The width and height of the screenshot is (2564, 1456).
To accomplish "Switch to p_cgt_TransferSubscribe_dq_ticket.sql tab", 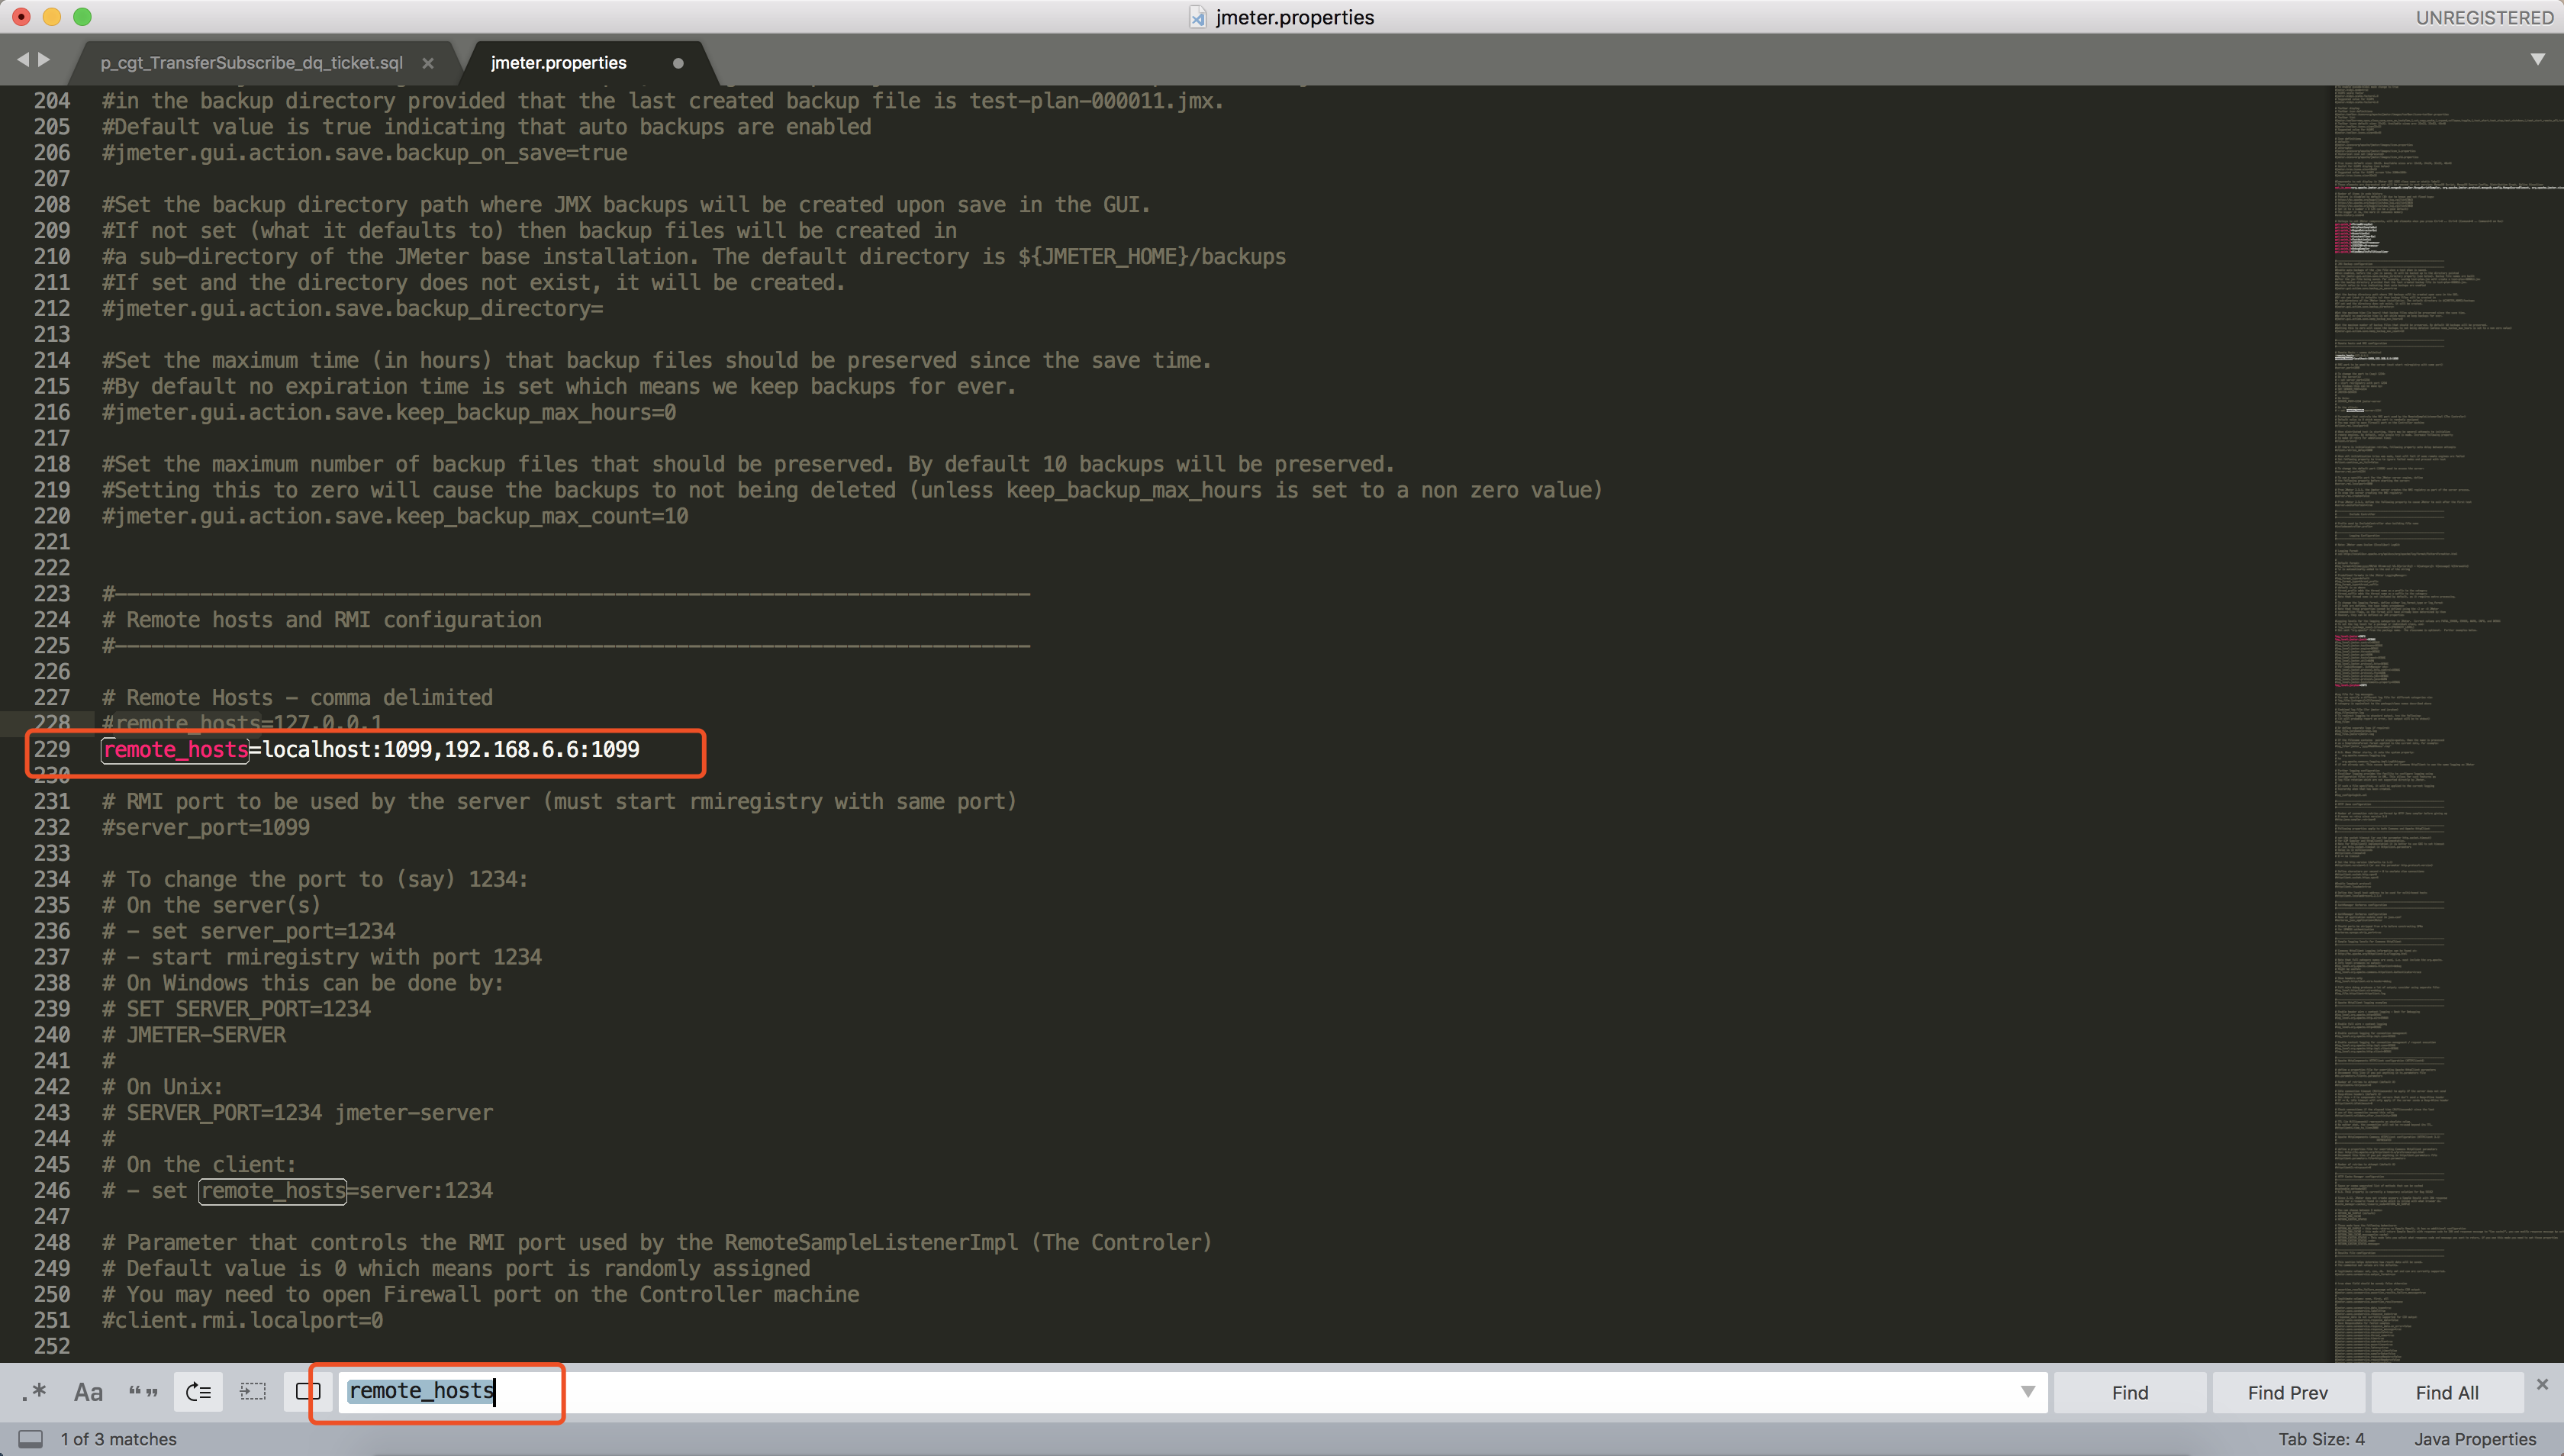I will [251, 63].
